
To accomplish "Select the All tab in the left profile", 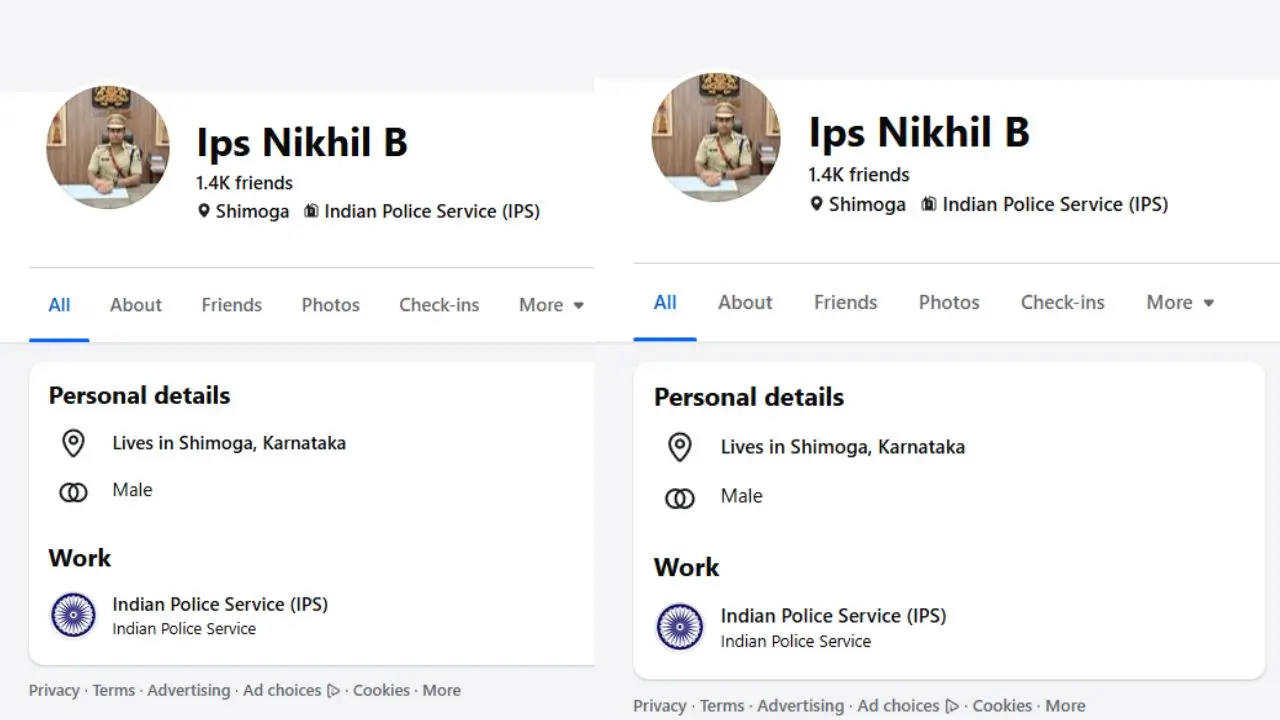I will pyautogui.click(x=59, y=305).
